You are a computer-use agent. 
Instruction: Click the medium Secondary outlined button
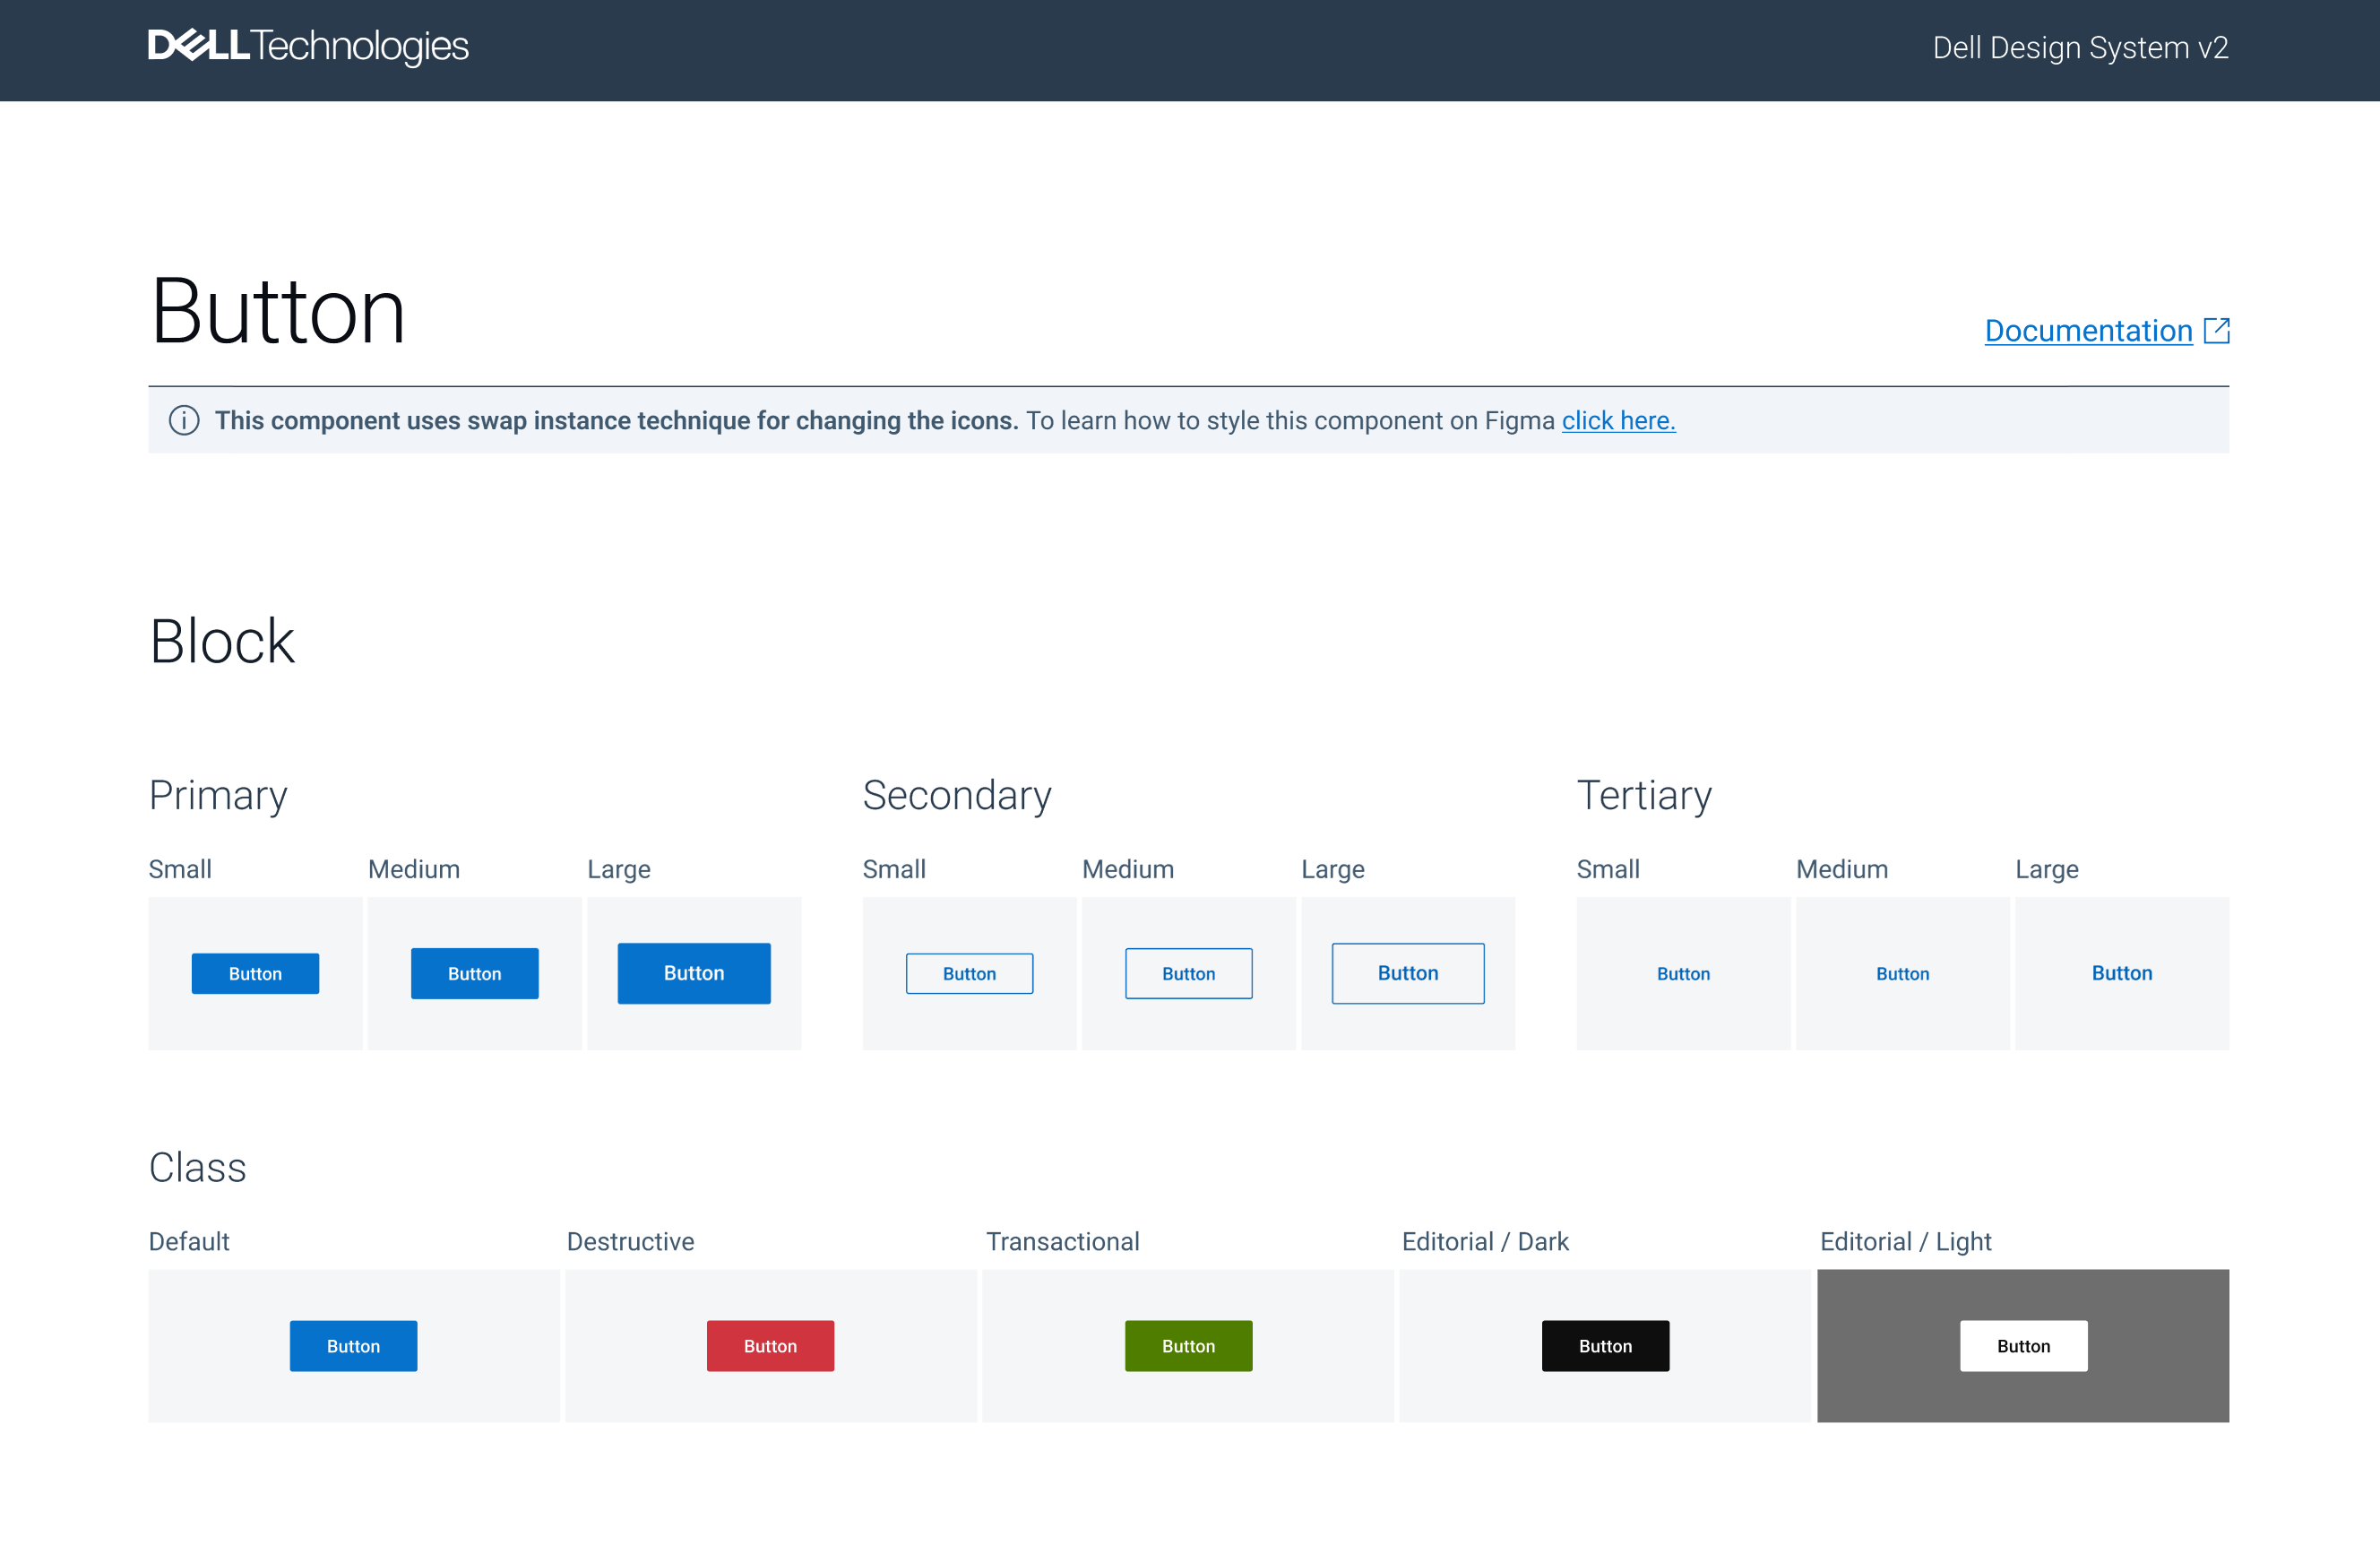pos(1188,973)
